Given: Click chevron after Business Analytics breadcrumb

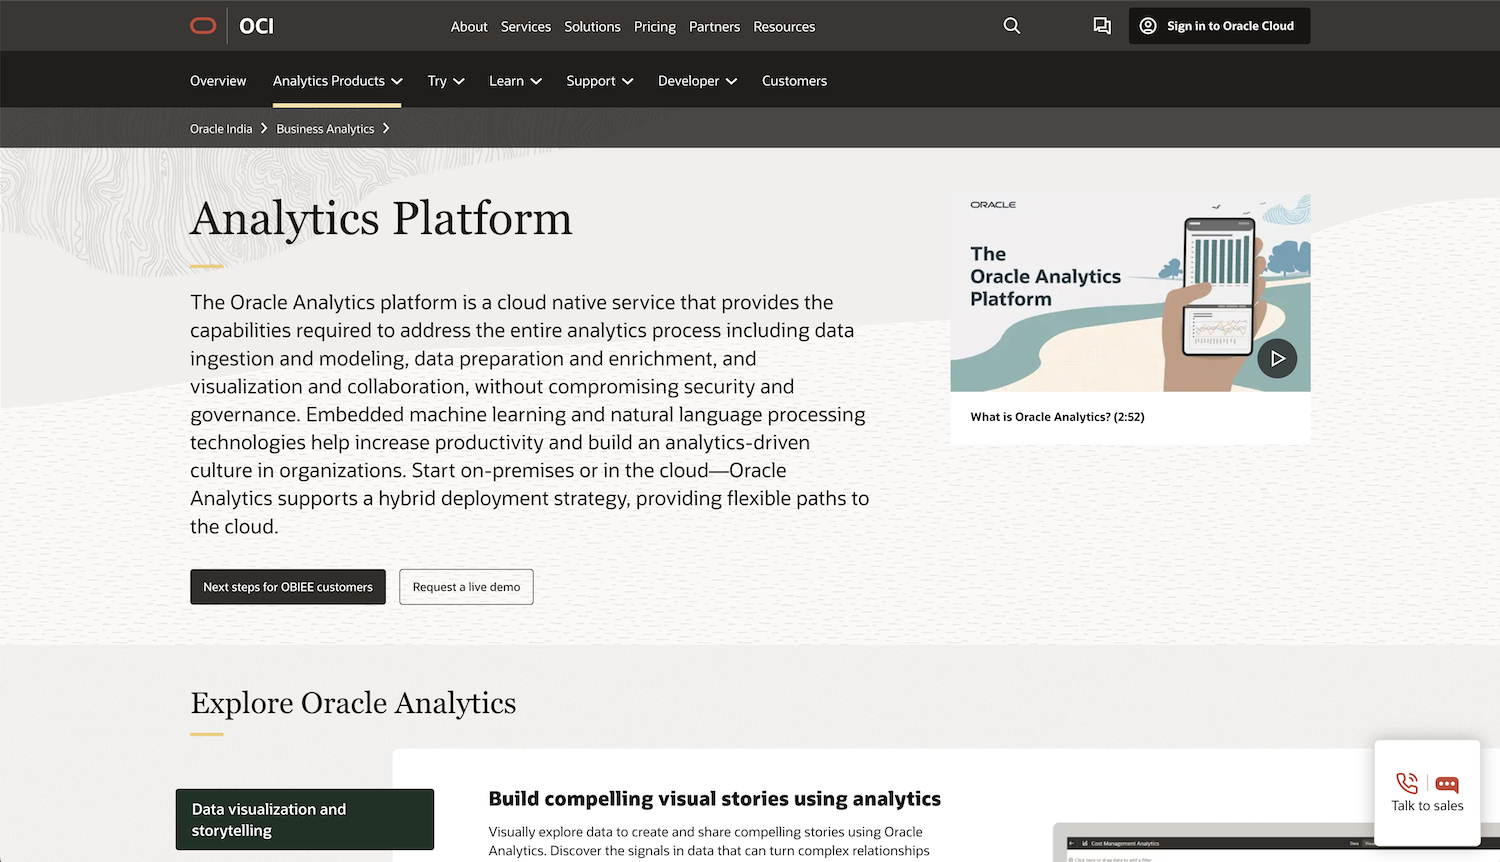Looking at the screenshot, I should [x=386, y=128].
